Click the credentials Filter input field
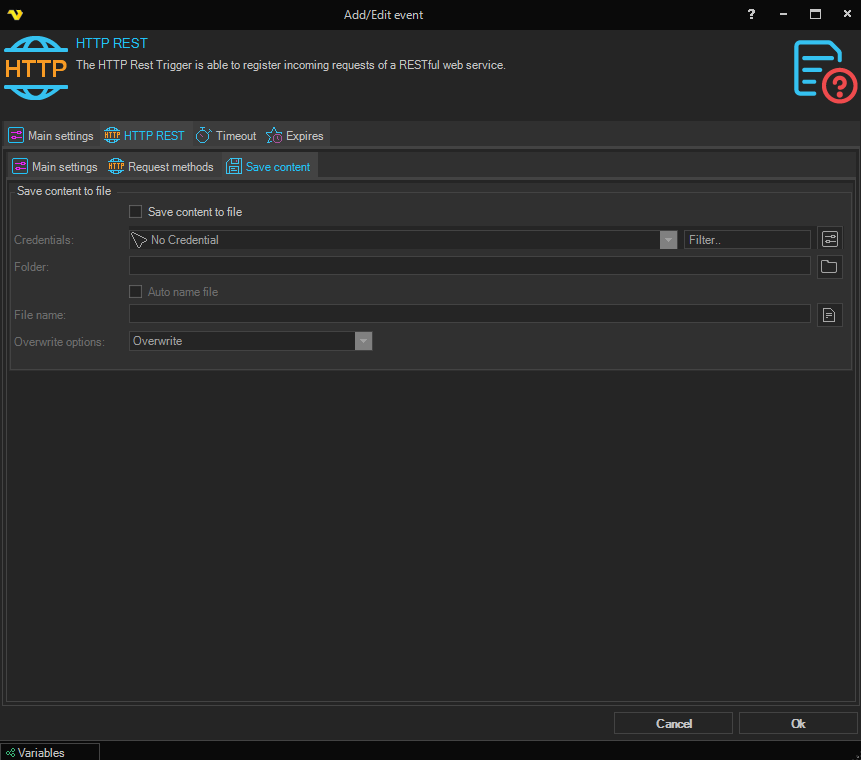The width and height of the screenshot is (861, 760). [x=747, y=240]
